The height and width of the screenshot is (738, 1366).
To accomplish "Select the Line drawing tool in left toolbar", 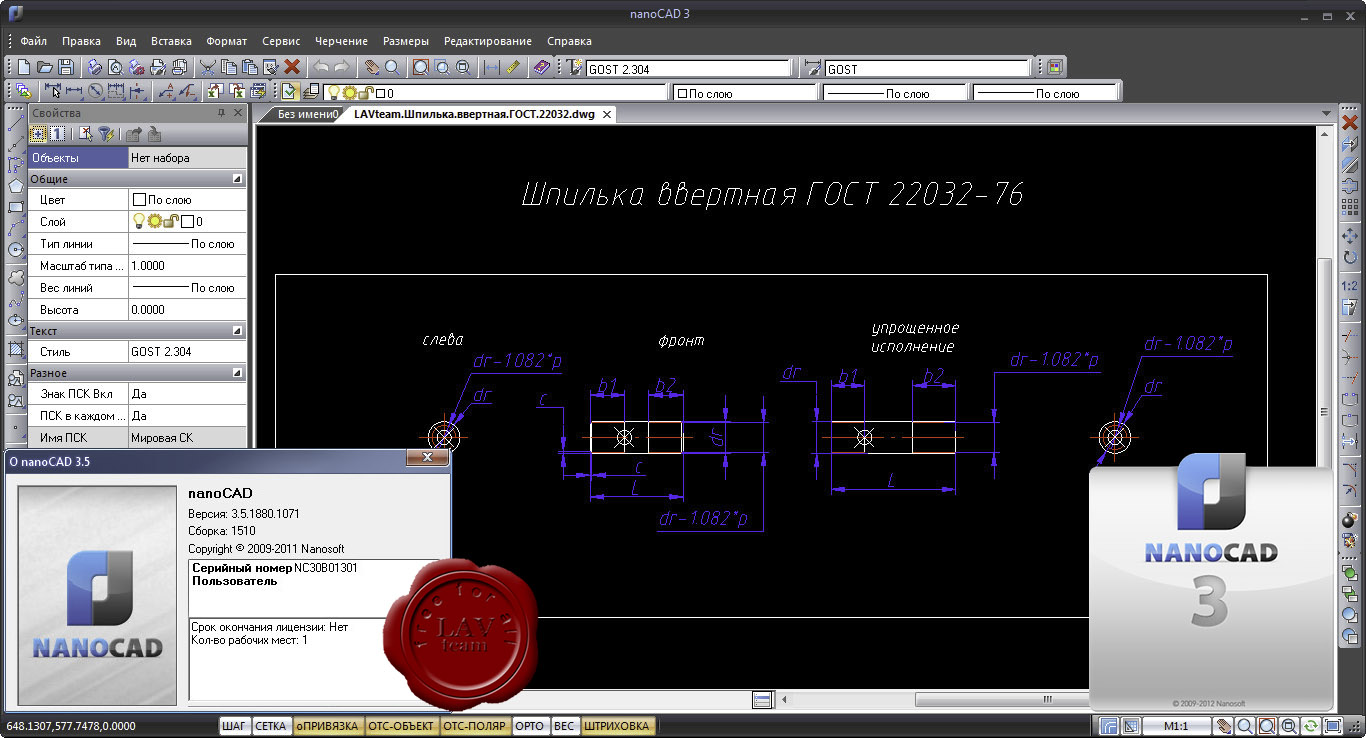I will 15,122.
